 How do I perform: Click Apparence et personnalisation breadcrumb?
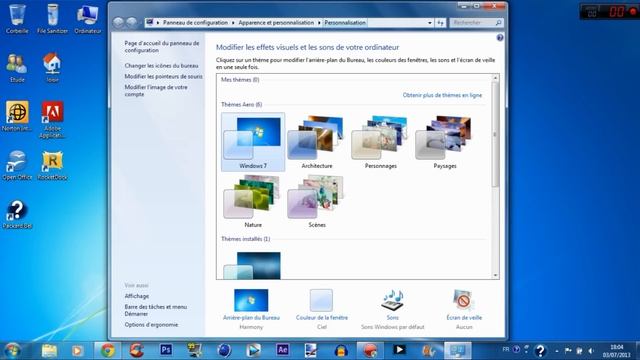coord(276,23)
